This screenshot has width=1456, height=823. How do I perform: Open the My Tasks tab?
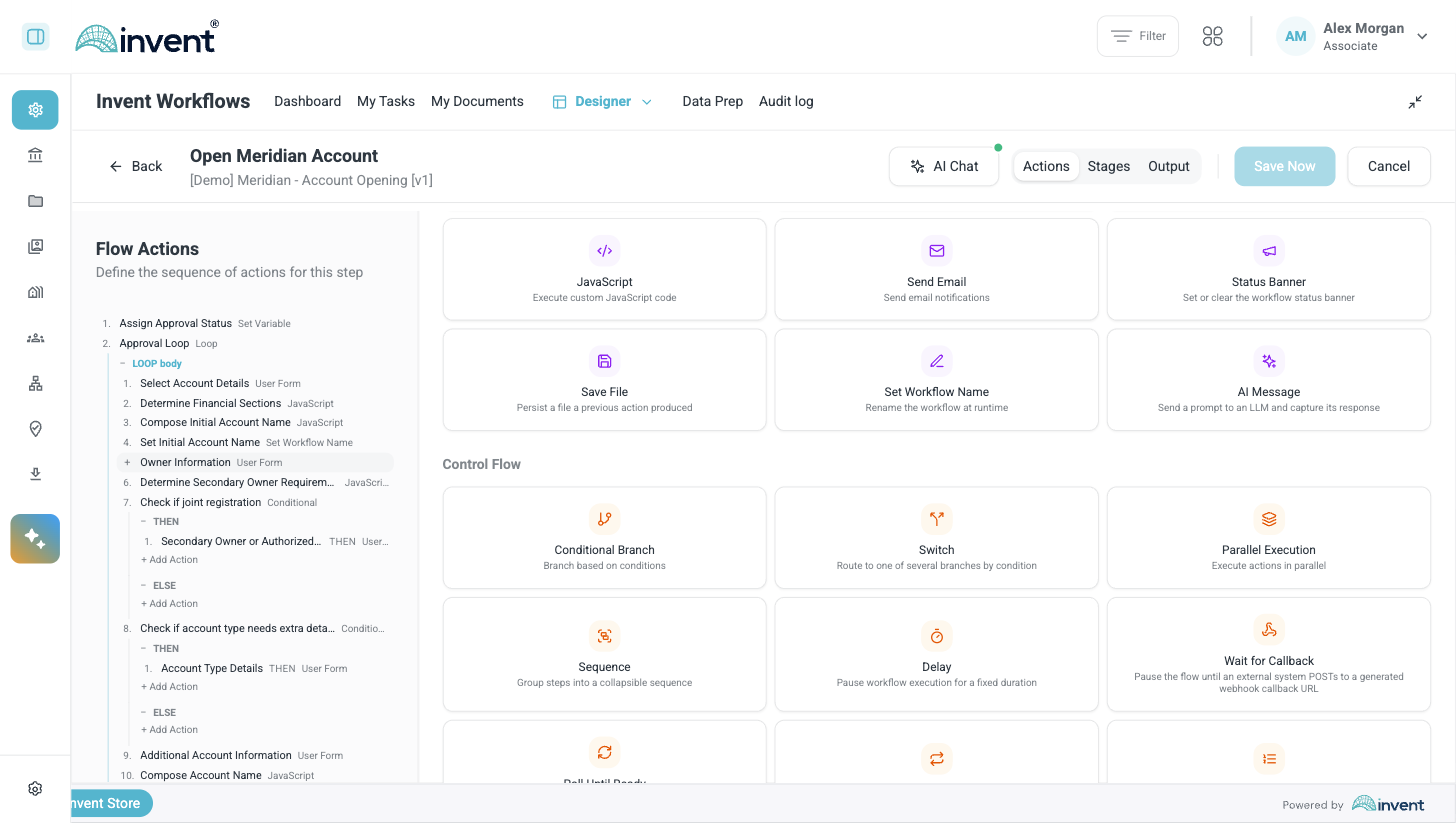click(x=386, y=101)
